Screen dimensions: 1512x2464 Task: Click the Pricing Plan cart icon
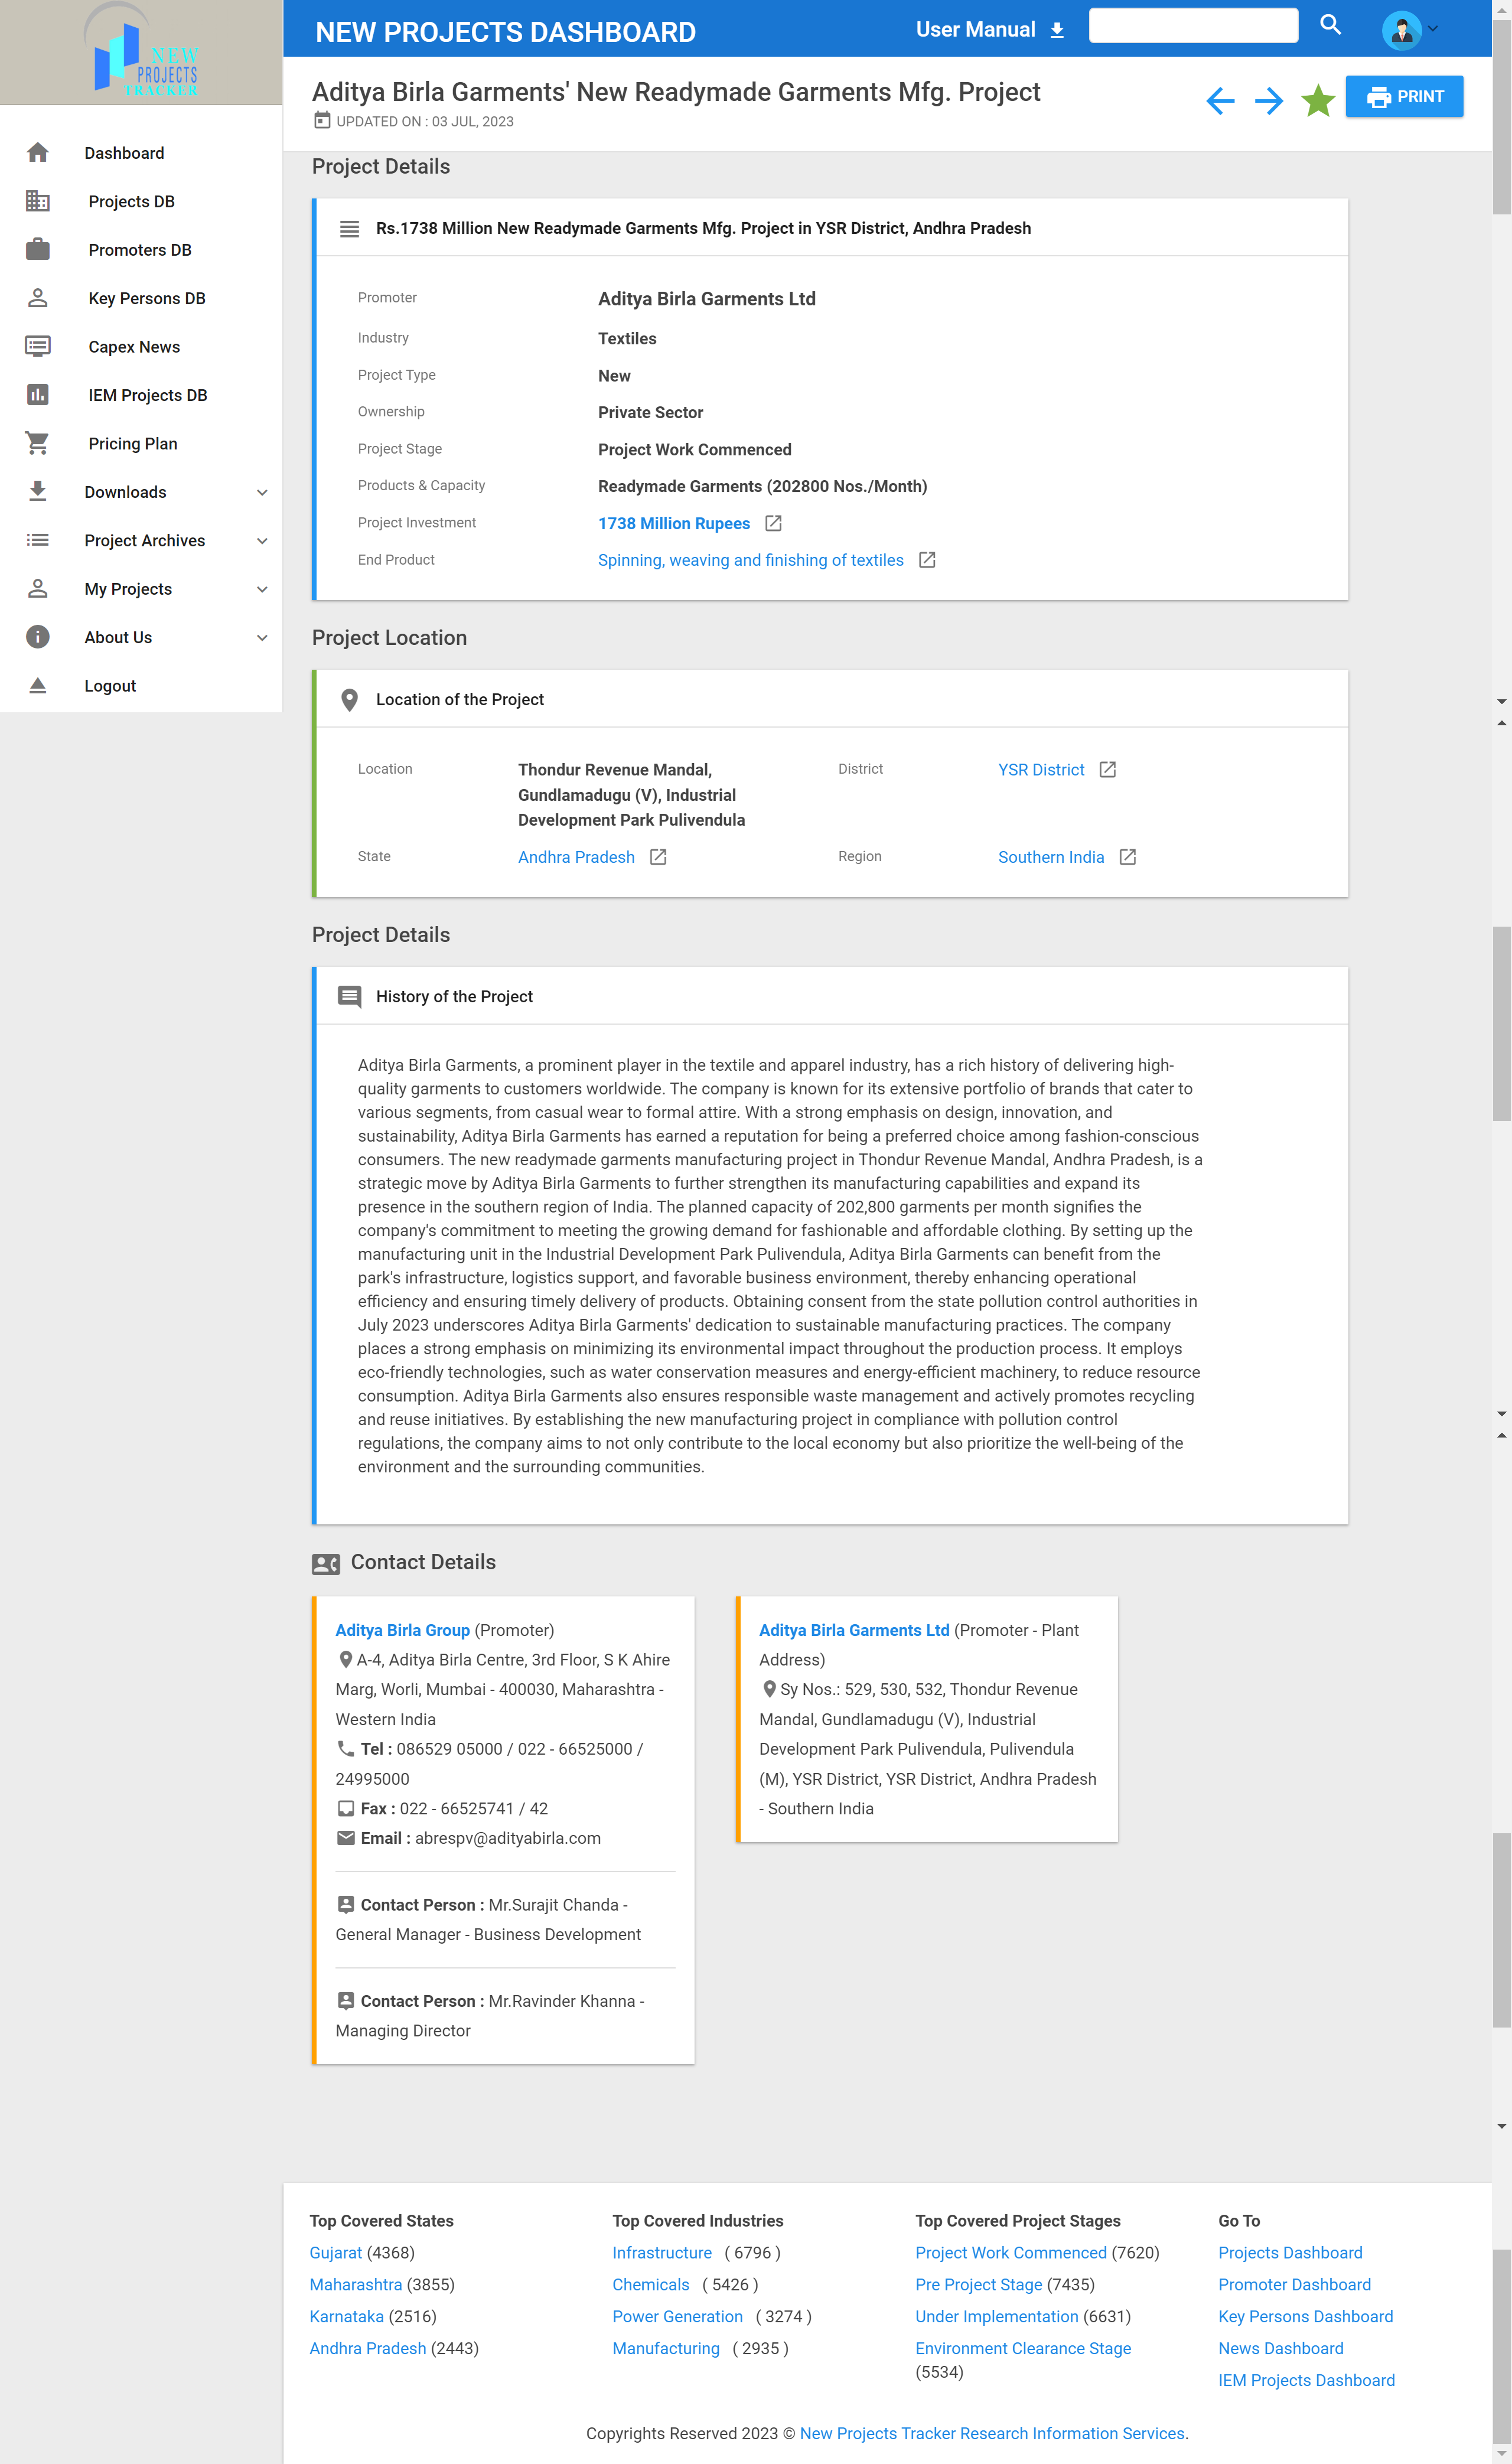point(38,443)
